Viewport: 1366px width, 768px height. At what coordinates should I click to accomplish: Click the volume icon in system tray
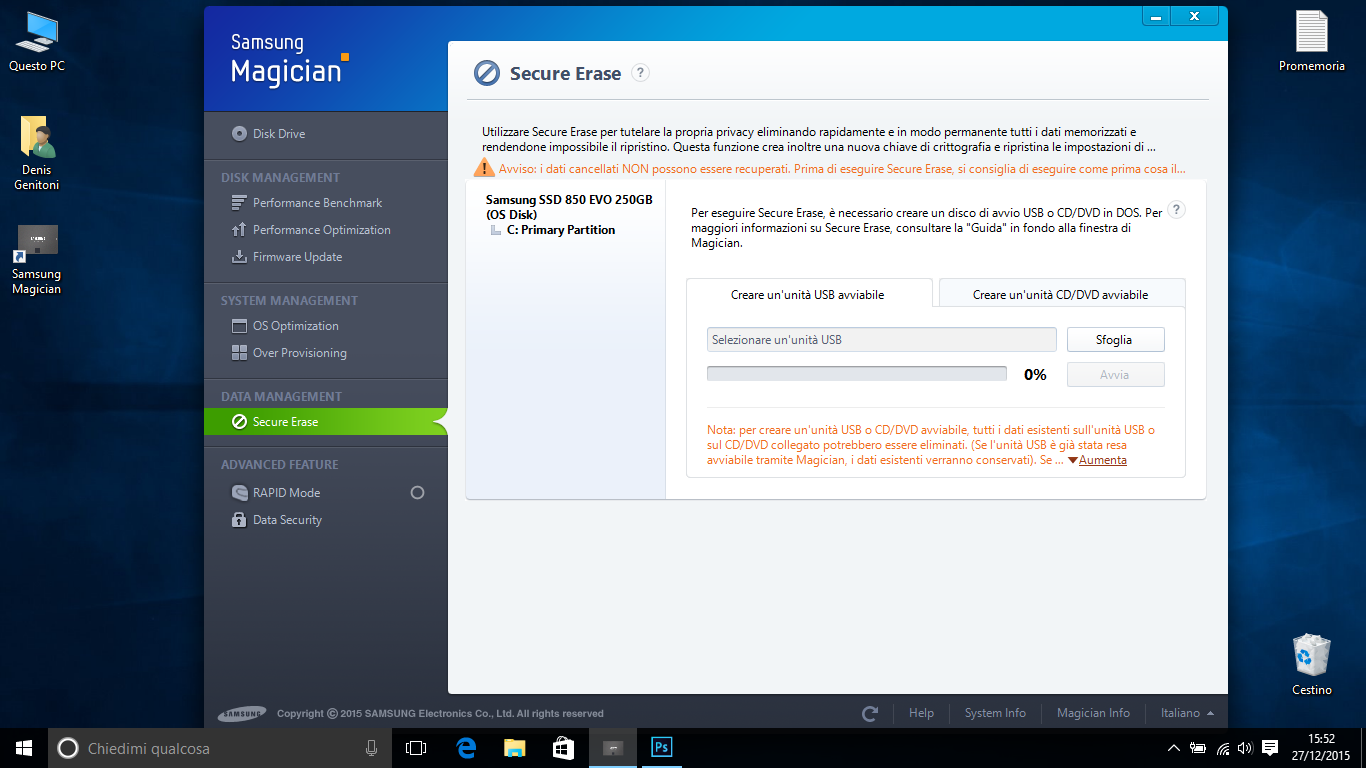[x=1245, y=748]
